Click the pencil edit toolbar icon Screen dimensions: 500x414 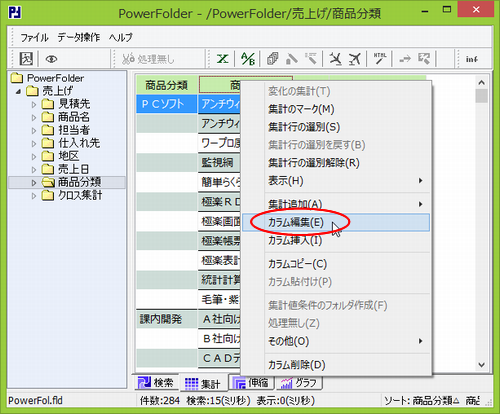(x=292, y=59)
